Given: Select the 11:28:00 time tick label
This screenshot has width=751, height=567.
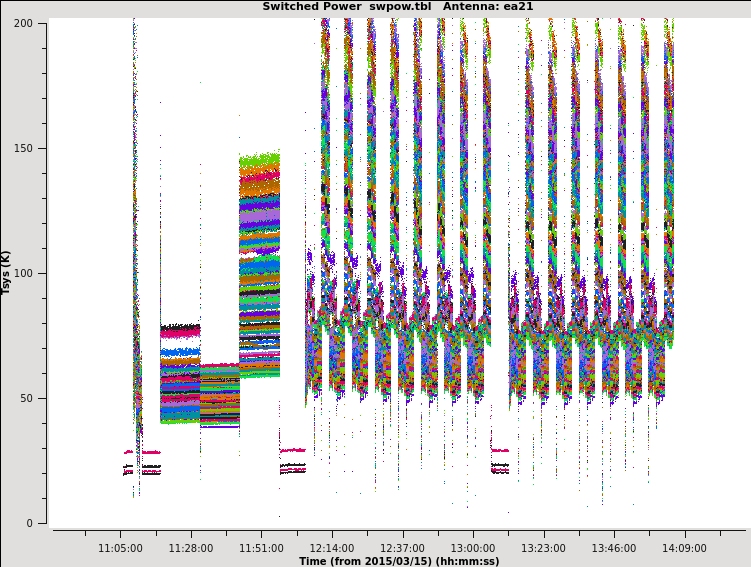Looking at the screenshot, I should 191,548.
